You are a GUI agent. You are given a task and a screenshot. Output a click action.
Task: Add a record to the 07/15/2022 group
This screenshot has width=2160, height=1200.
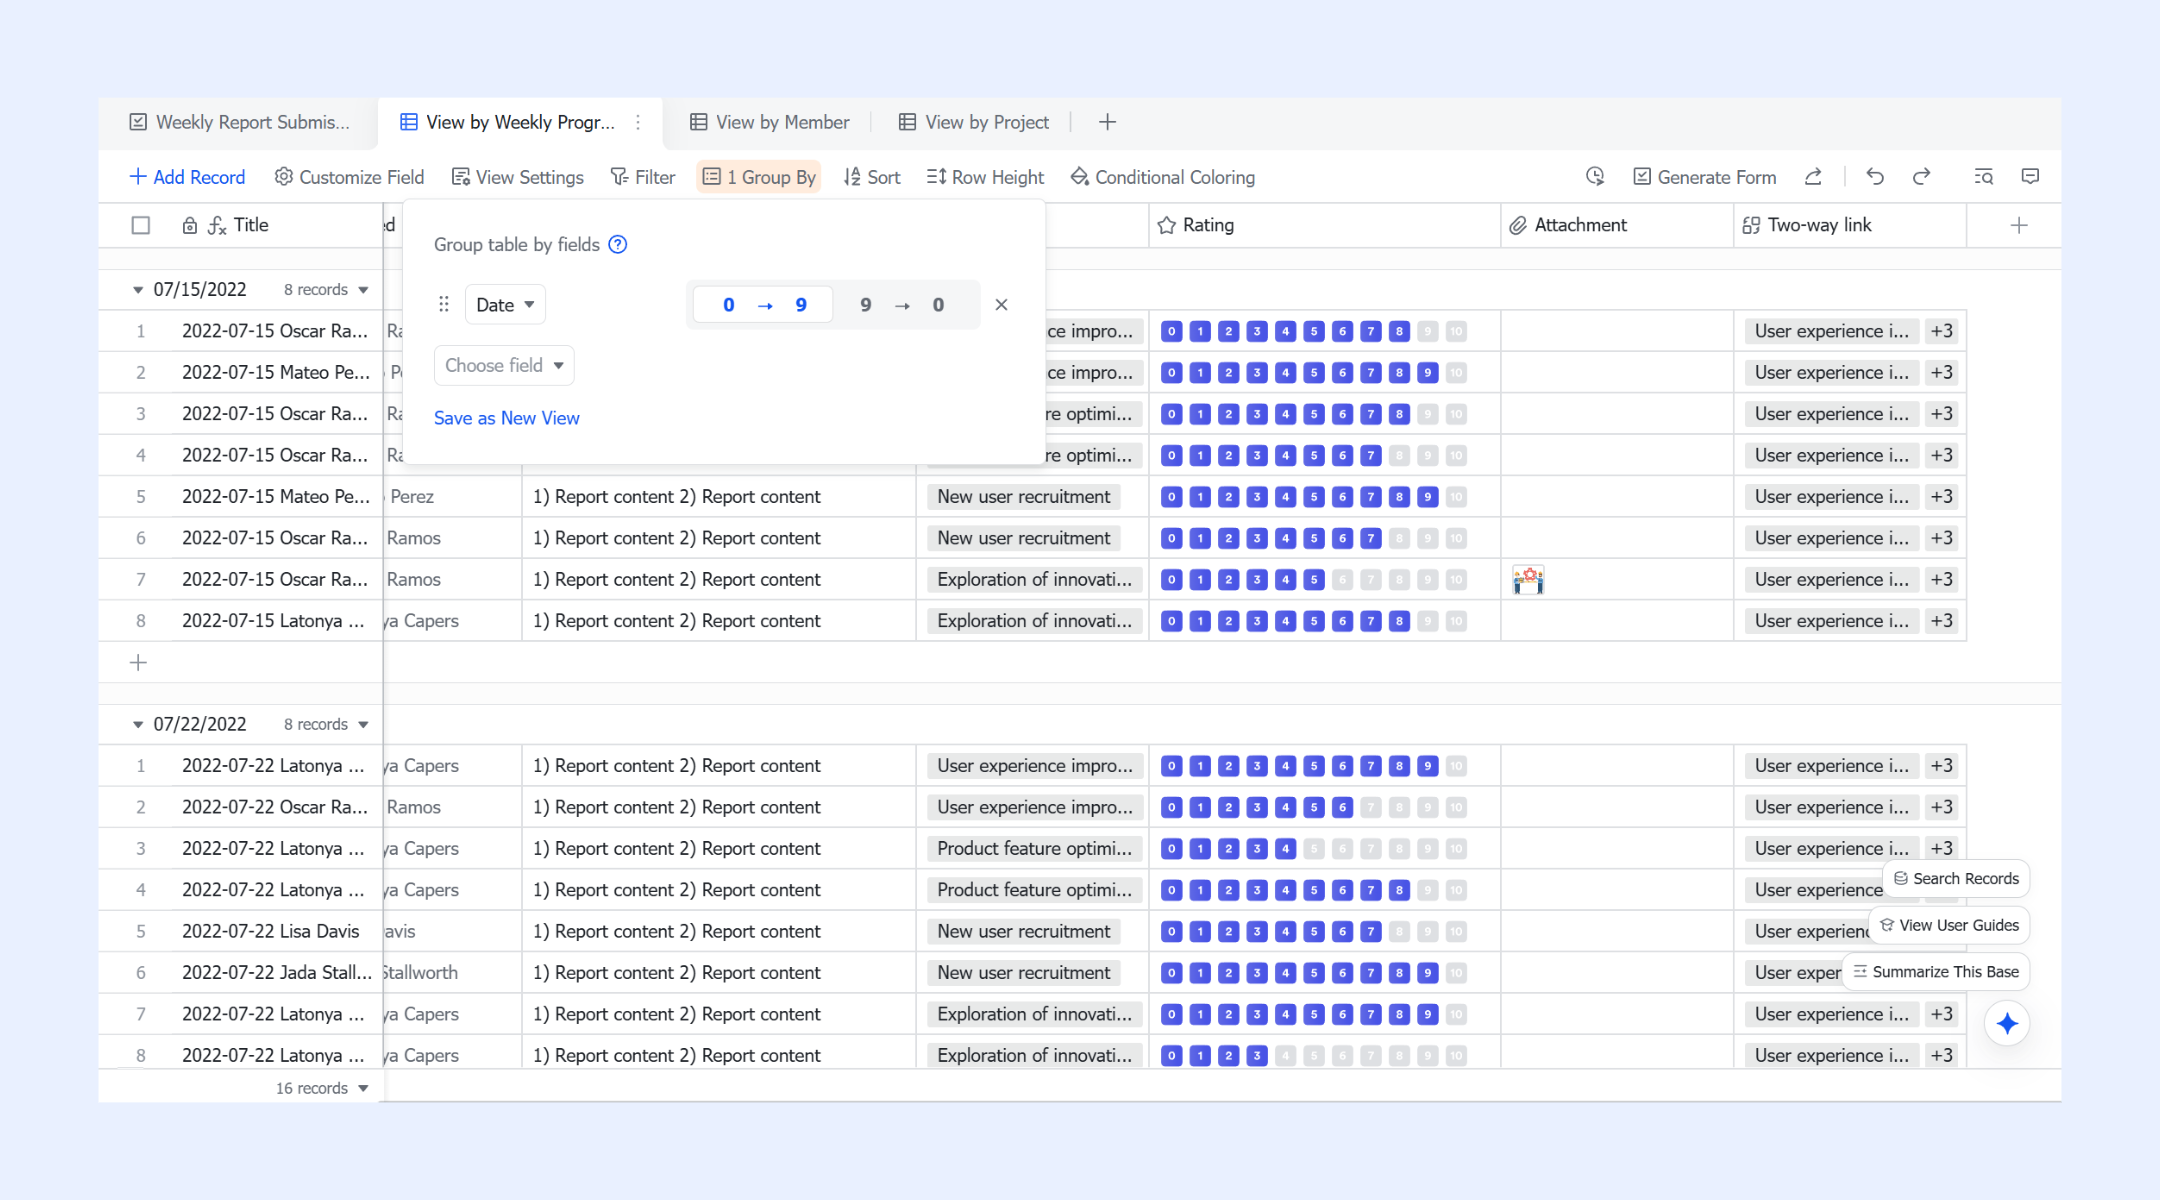pos(139,662)
